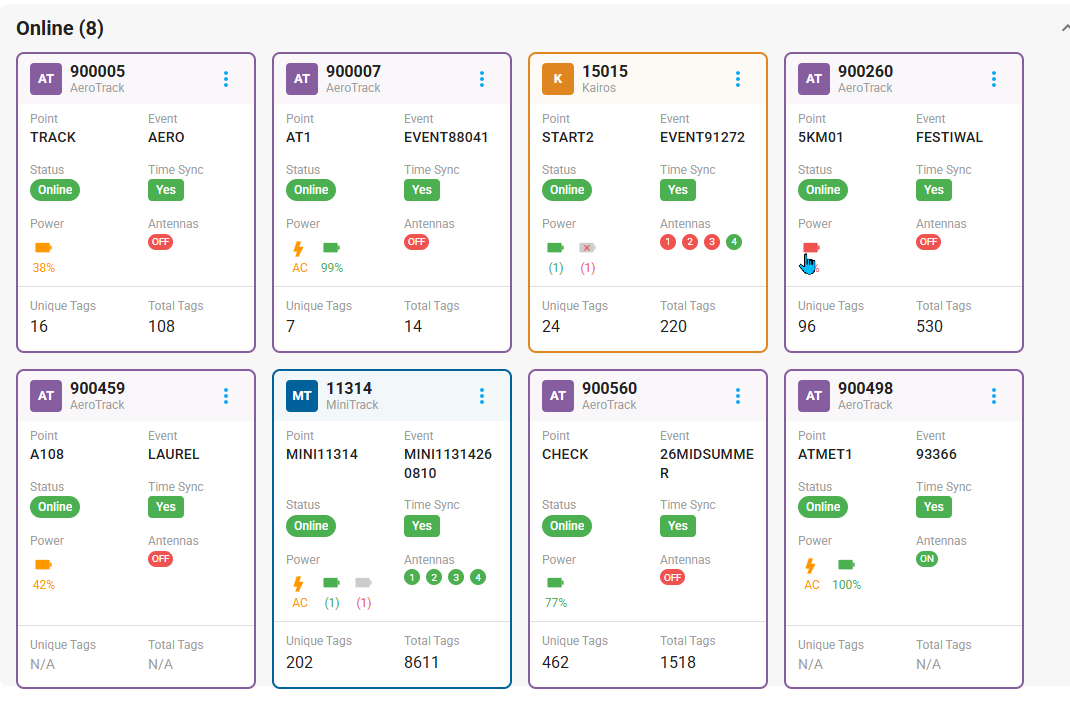Image resolution: width=1070 pixels, height=704 pixels.
Task: Click the blue MT badge on device 11314
Action: [302, 396]
